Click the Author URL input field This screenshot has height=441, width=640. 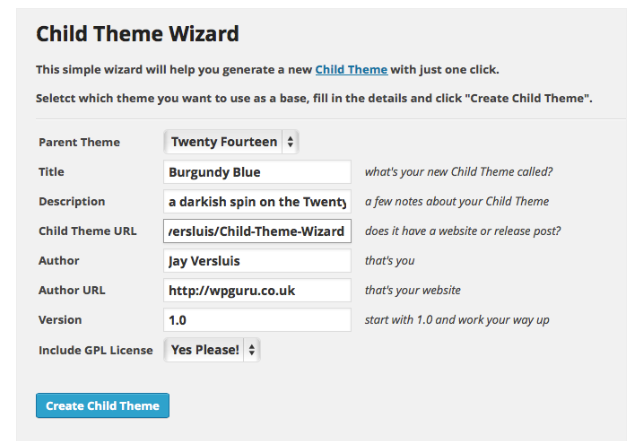[257, 290]
